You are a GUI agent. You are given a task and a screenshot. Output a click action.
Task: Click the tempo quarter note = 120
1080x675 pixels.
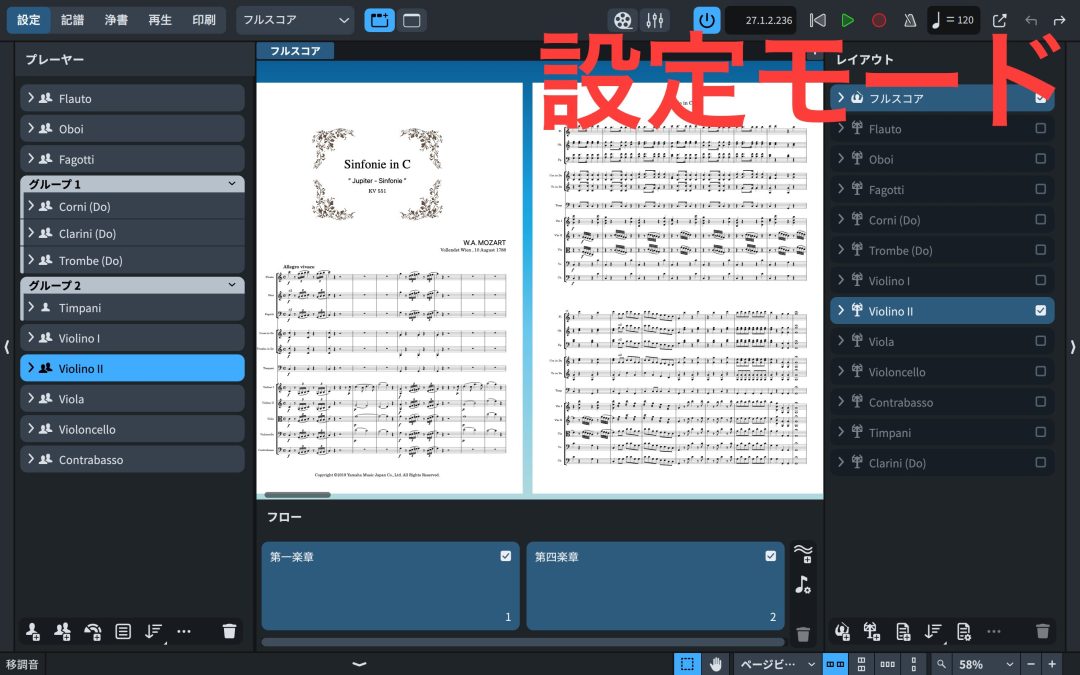coord(953,20)
